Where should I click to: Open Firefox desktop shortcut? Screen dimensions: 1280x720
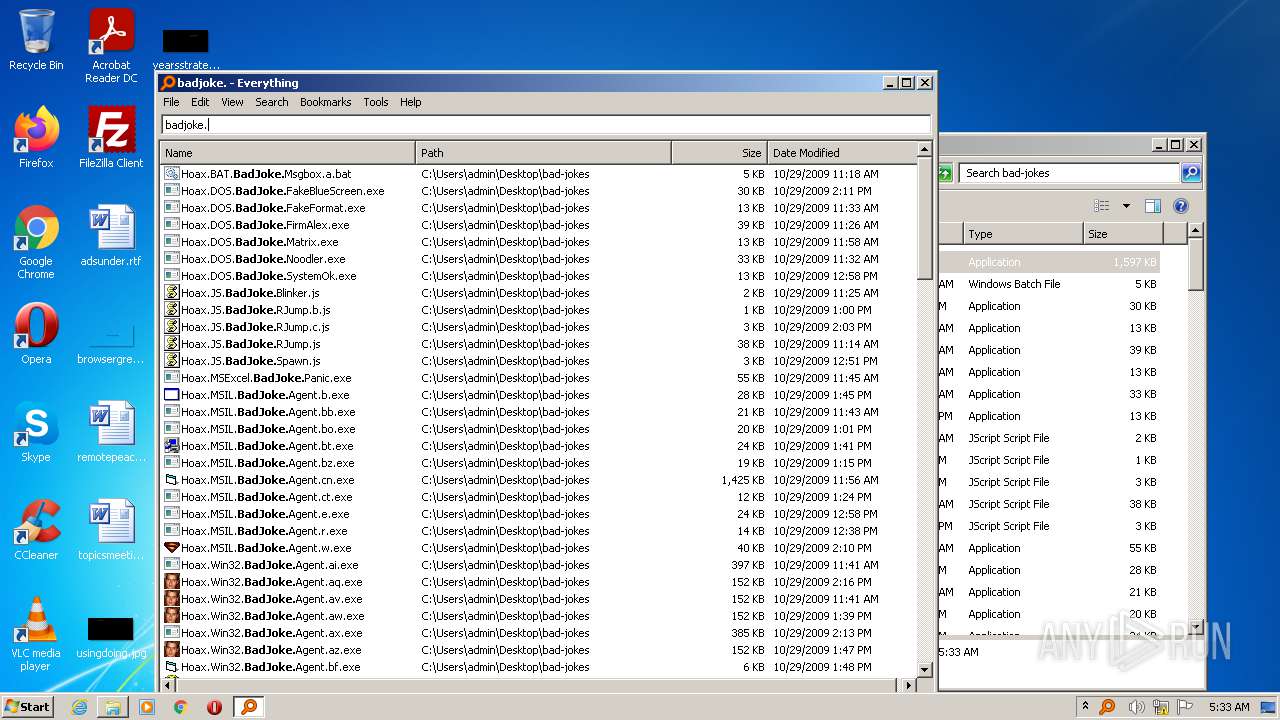[x=36, y=138]
